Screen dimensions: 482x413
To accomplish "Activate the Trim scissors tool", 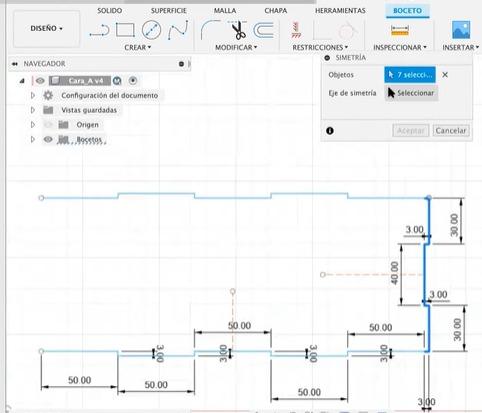I will point(238,30).
